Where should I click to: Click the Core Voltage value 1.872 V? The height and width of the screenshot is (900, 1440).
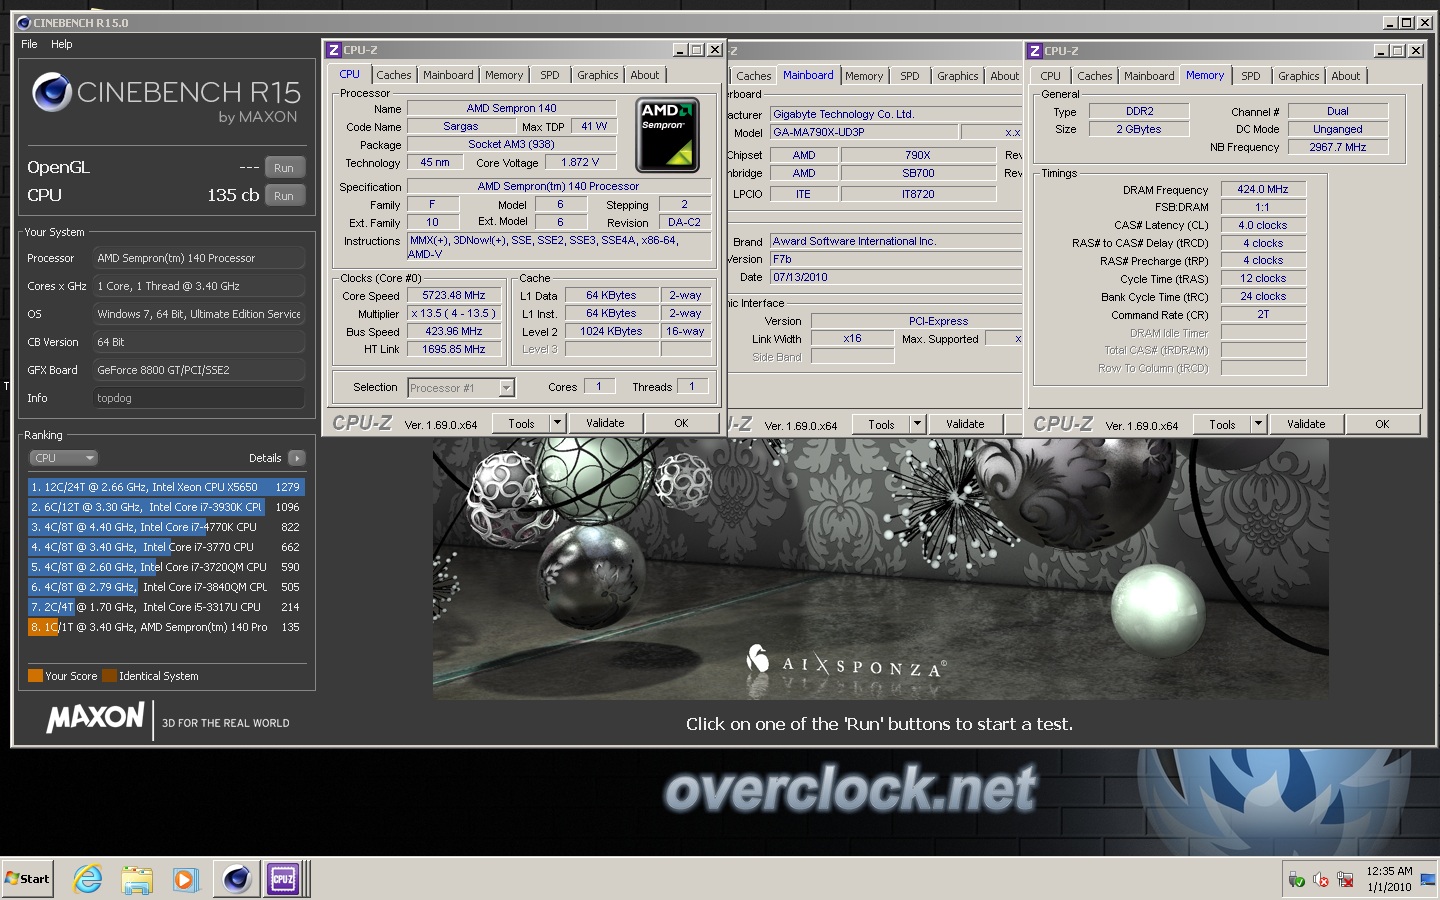[580, 162]
